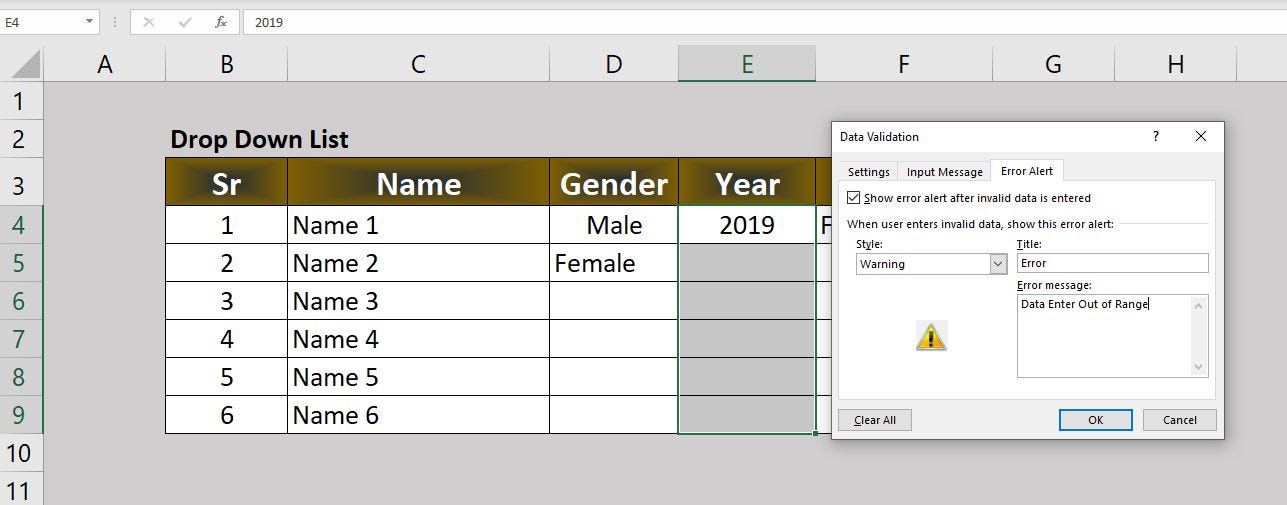Image resolution: width=1287 pixels, height=505 pixels.
Task: Select row 7 header
Action: tap(21, 339)
